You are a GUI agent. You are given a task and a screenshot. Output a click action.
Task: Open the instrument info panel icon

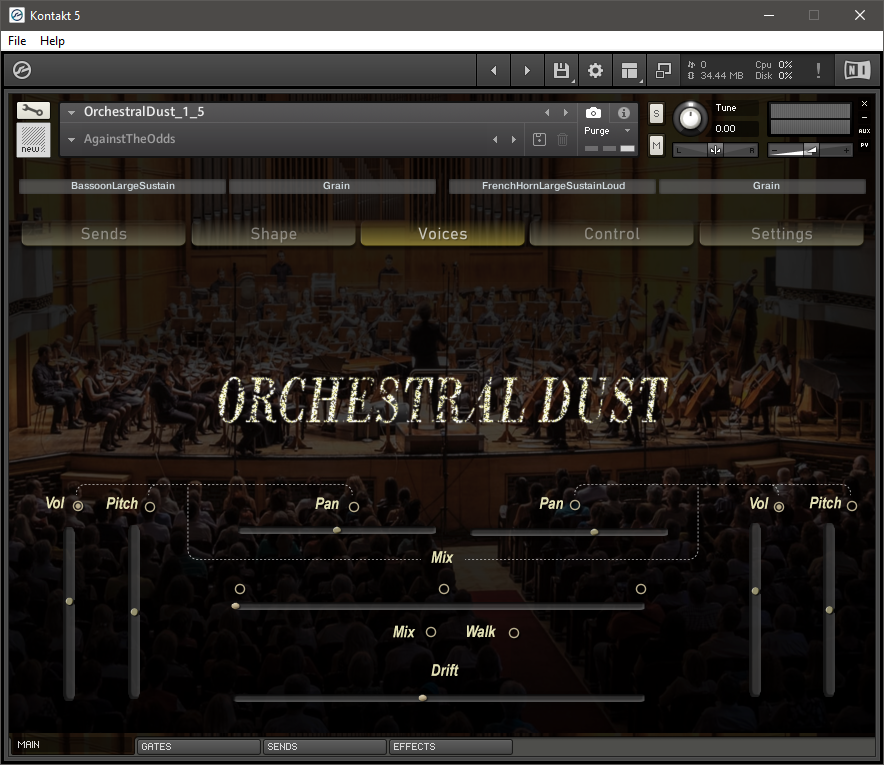624,113
